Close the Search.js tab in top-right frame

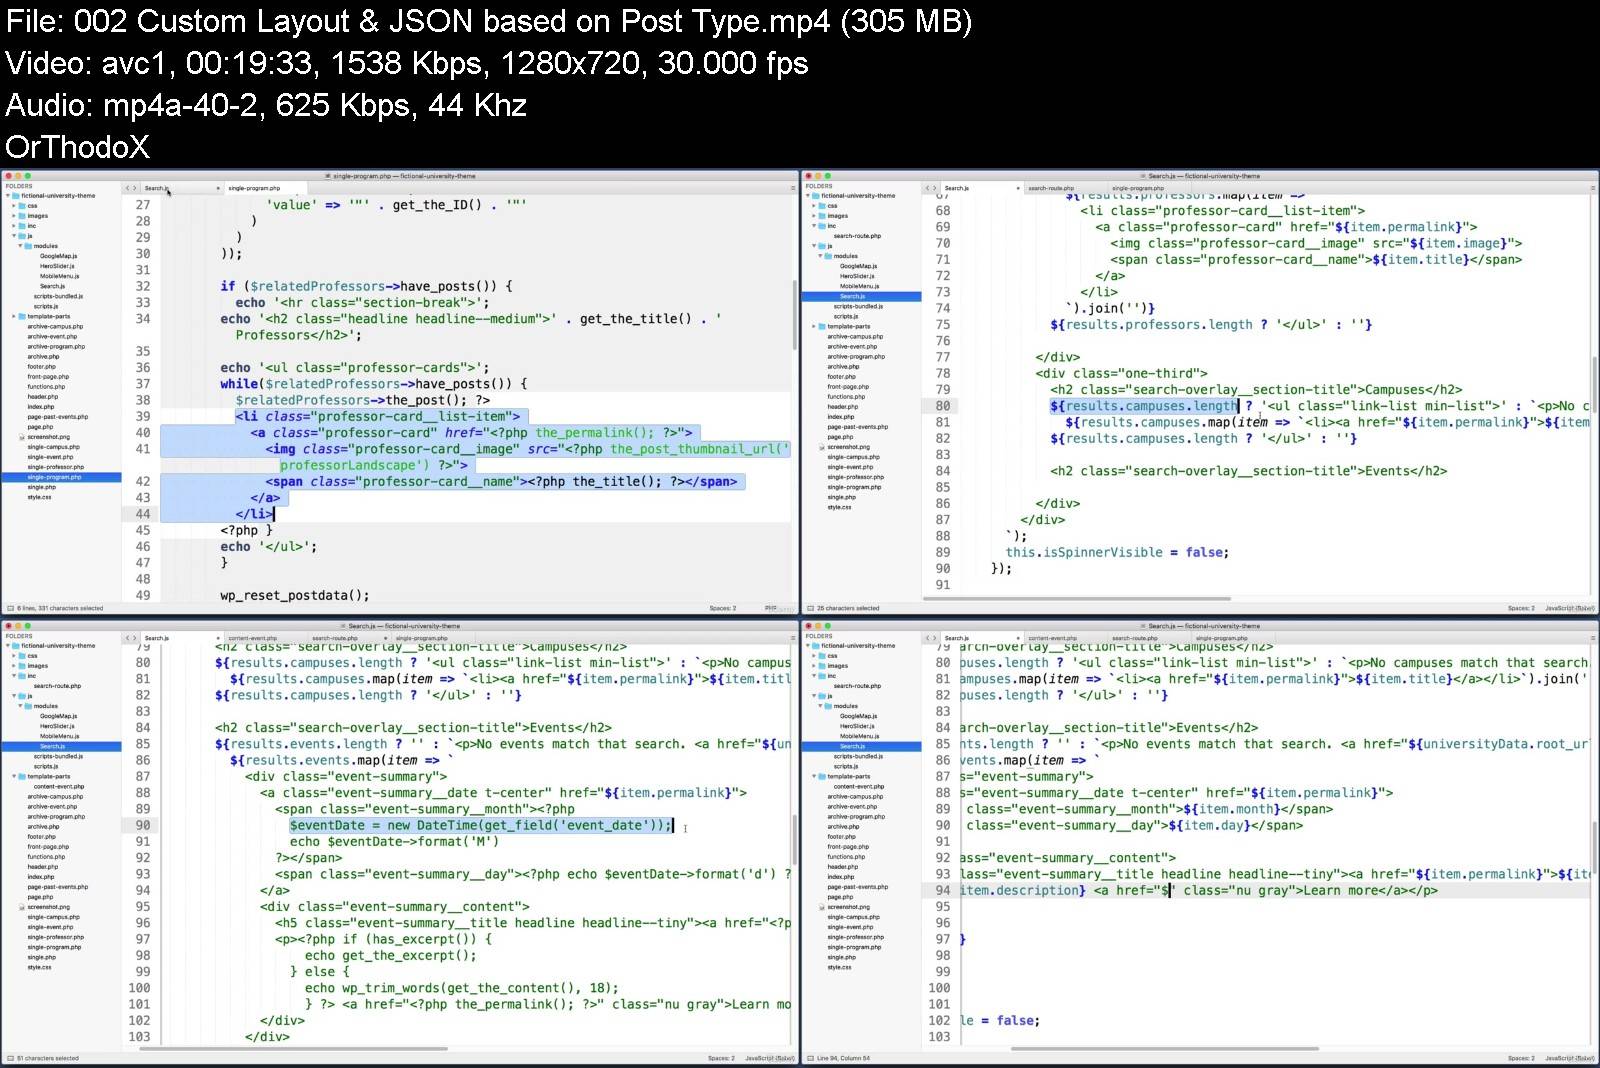[x=1018, y=188]
